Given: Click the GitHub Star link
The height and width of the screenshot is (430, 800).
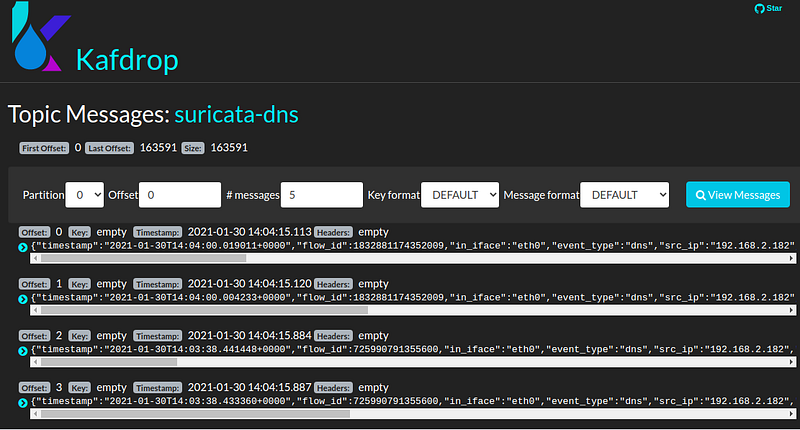Looking at the screenshot, I should [768, 8].
